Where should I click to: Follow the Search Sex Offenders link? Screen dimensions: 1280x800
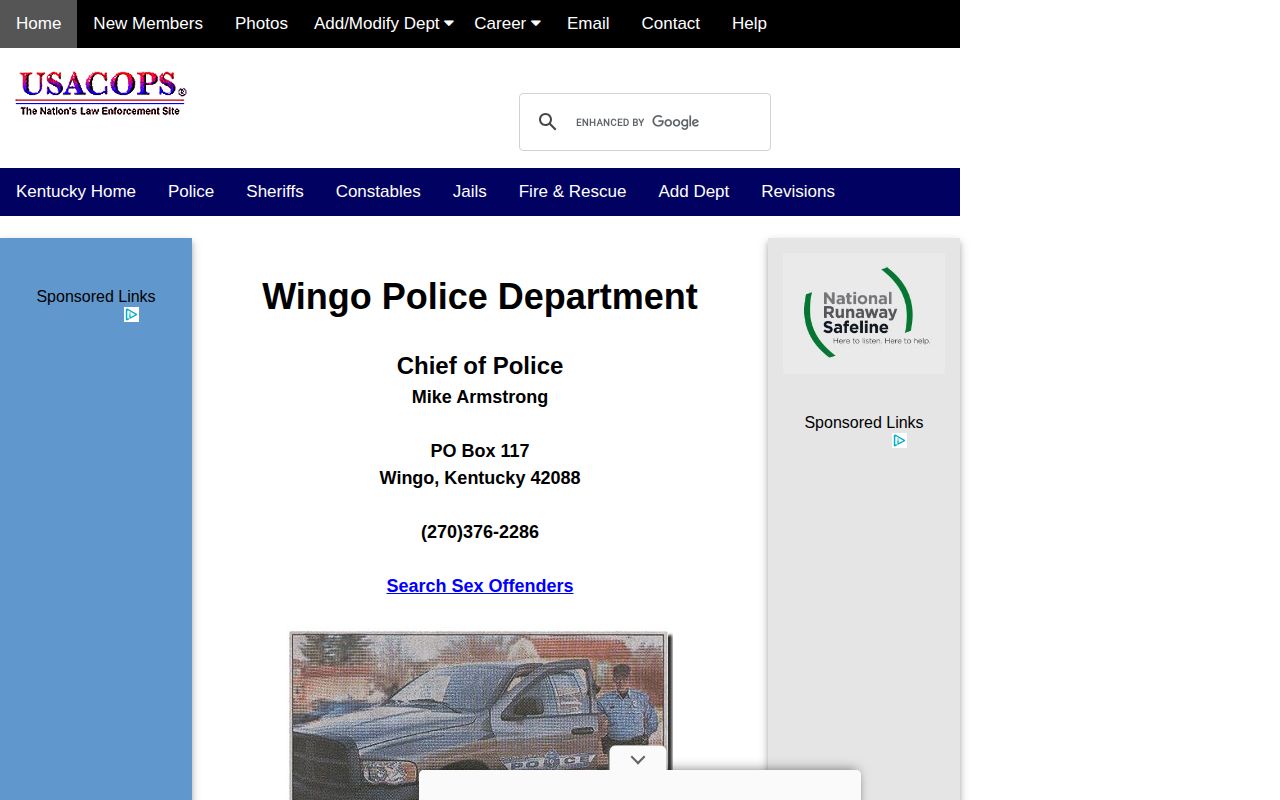coord(480,586)
